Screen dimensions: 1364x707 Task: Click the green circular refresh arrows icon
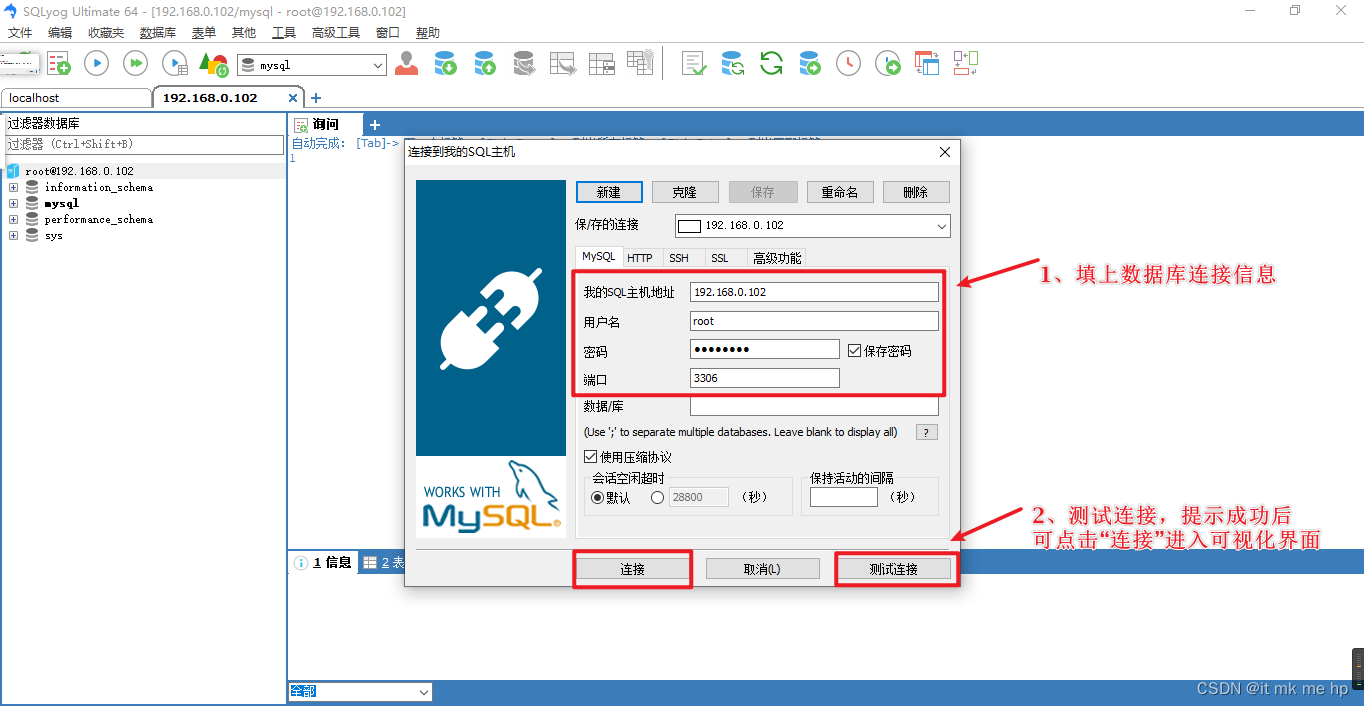[771, 64]
